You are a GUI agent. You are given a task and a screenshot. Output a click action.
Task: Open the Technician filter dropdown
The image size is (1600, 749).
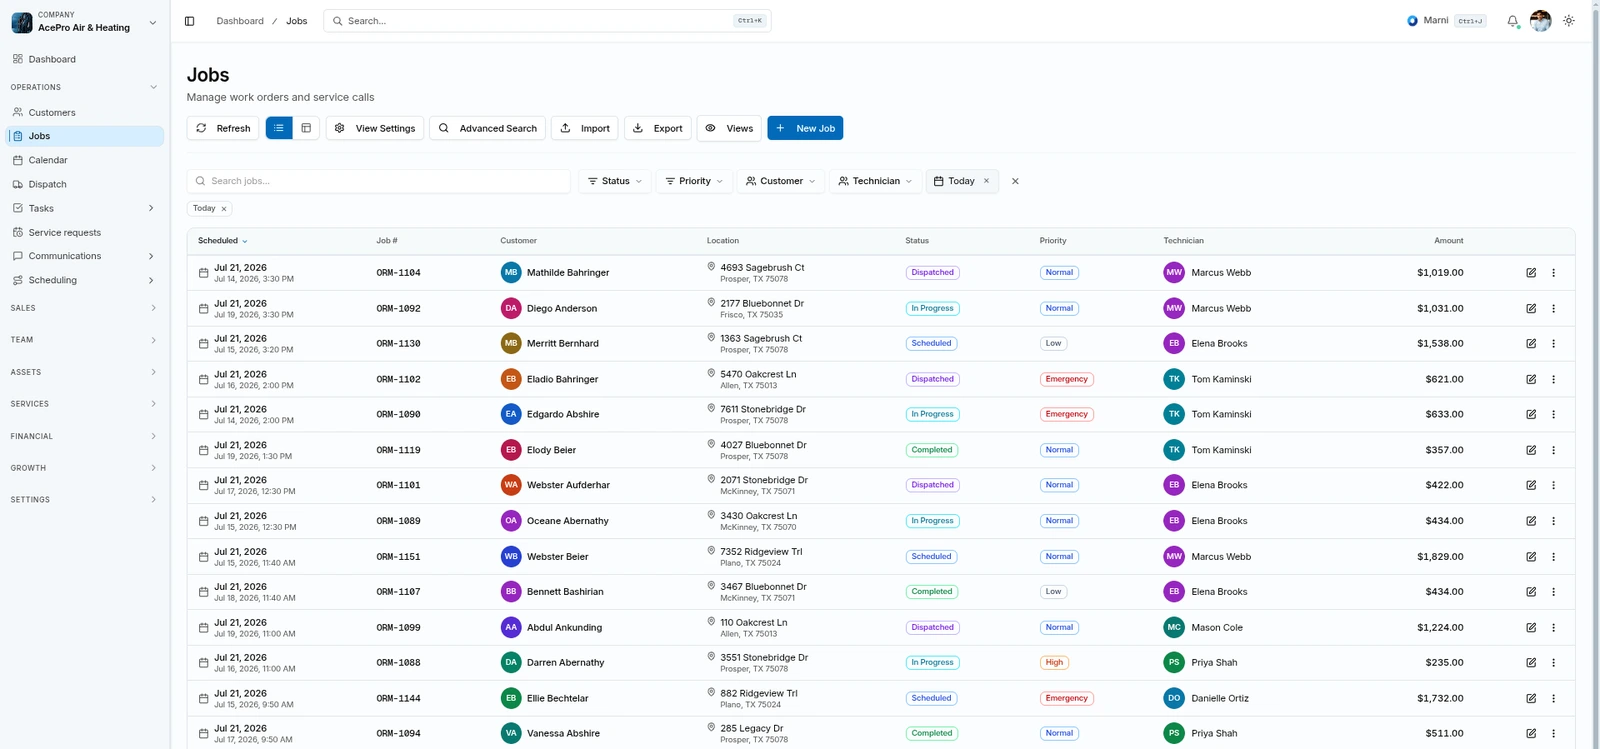[x=875, y=181]
